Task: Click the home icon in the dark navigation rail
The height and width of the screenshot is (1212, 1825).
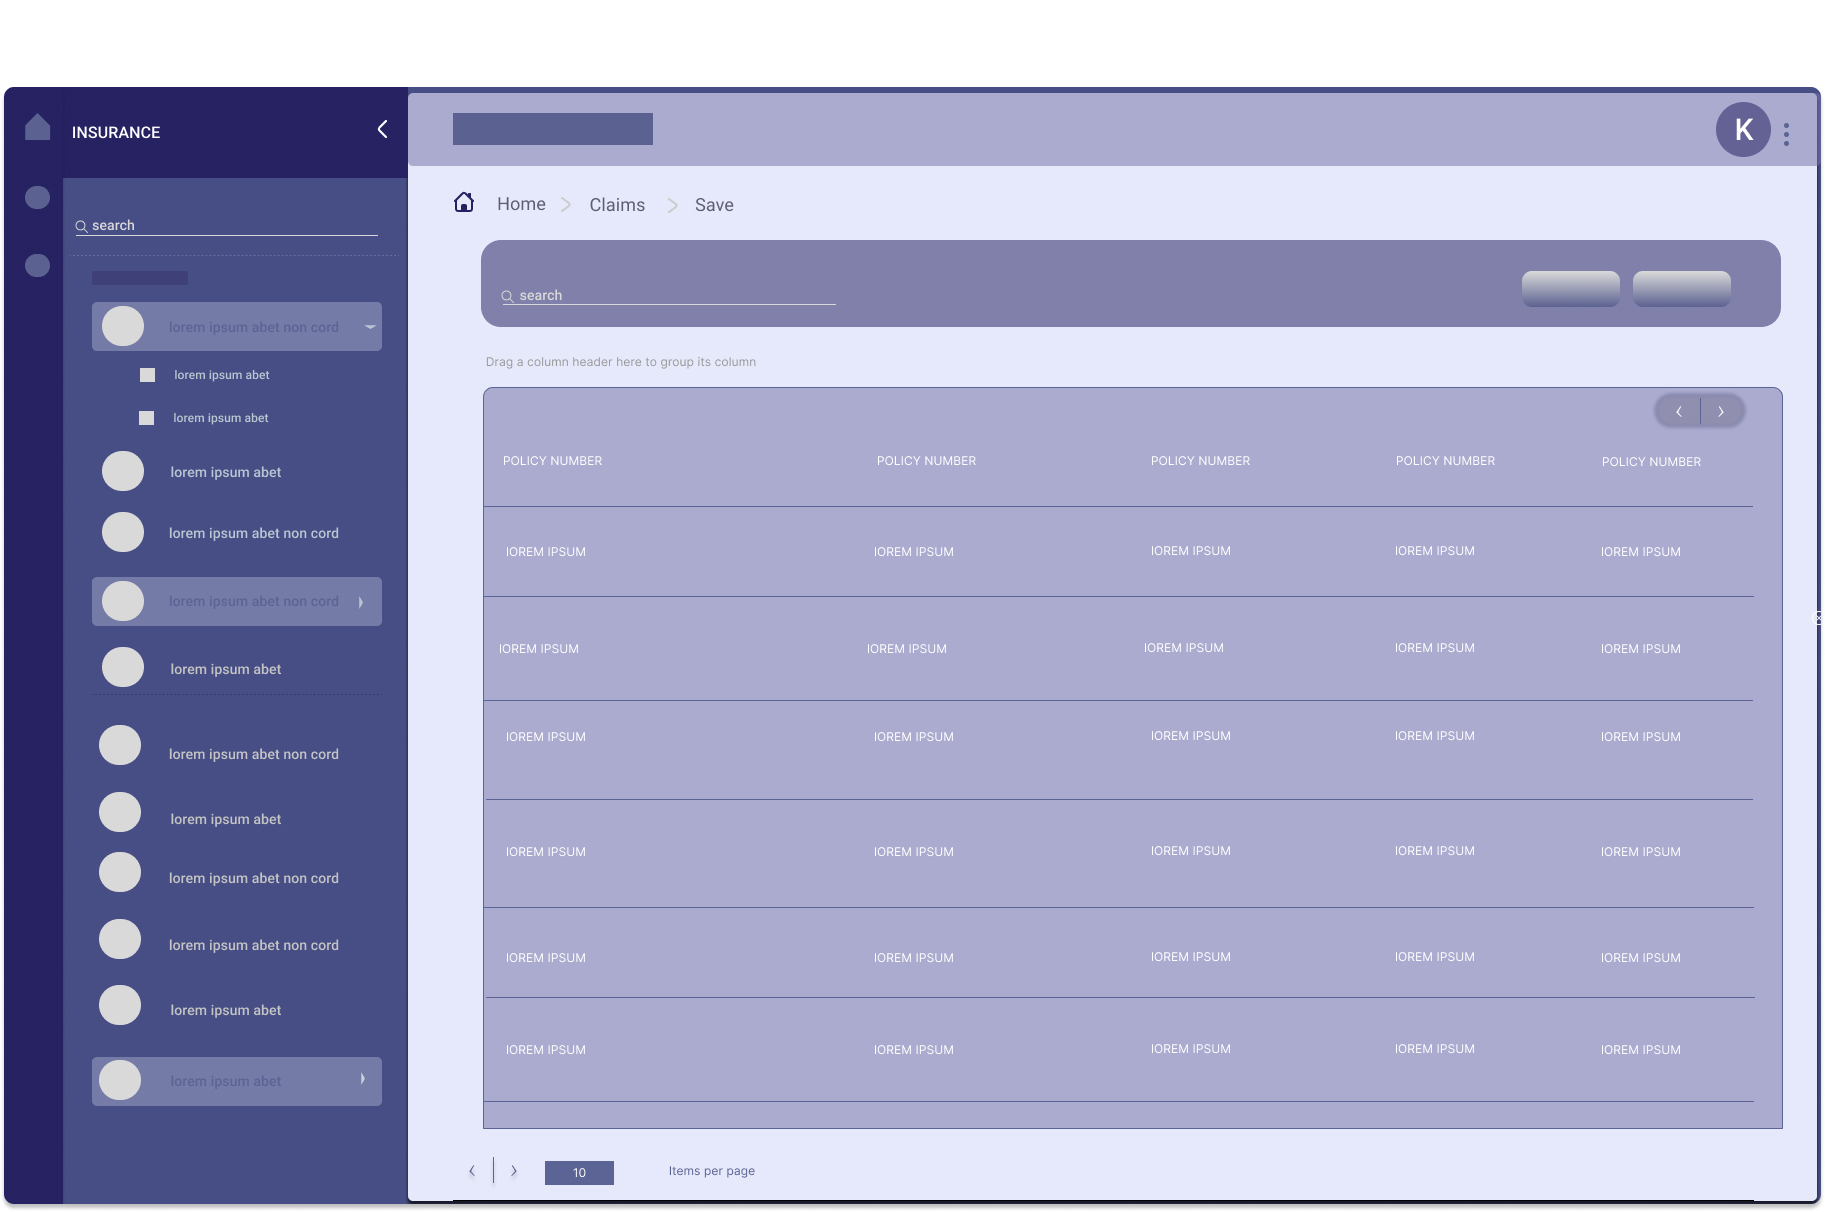Action: (37, 128)
